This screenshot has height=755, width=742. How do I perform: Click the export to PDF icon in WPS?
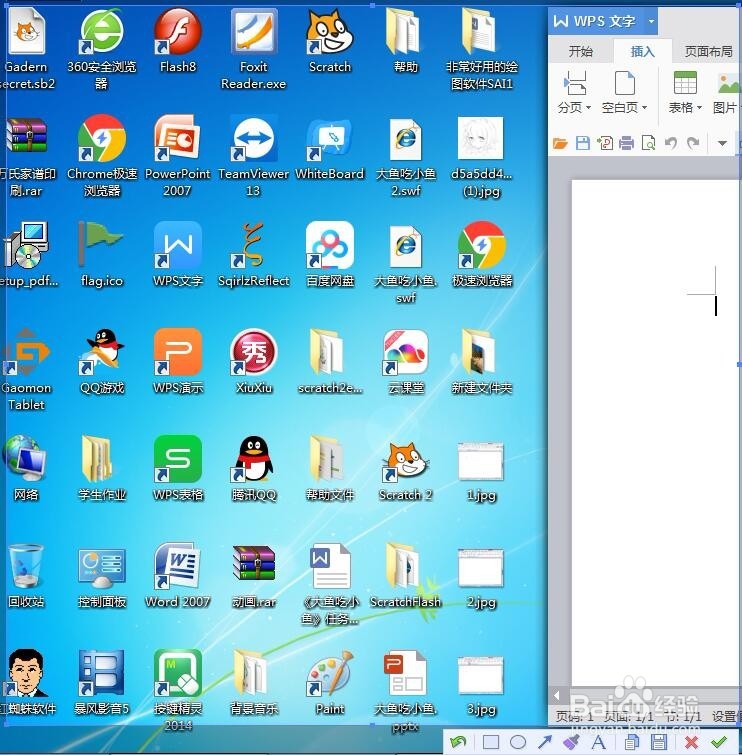605,143
